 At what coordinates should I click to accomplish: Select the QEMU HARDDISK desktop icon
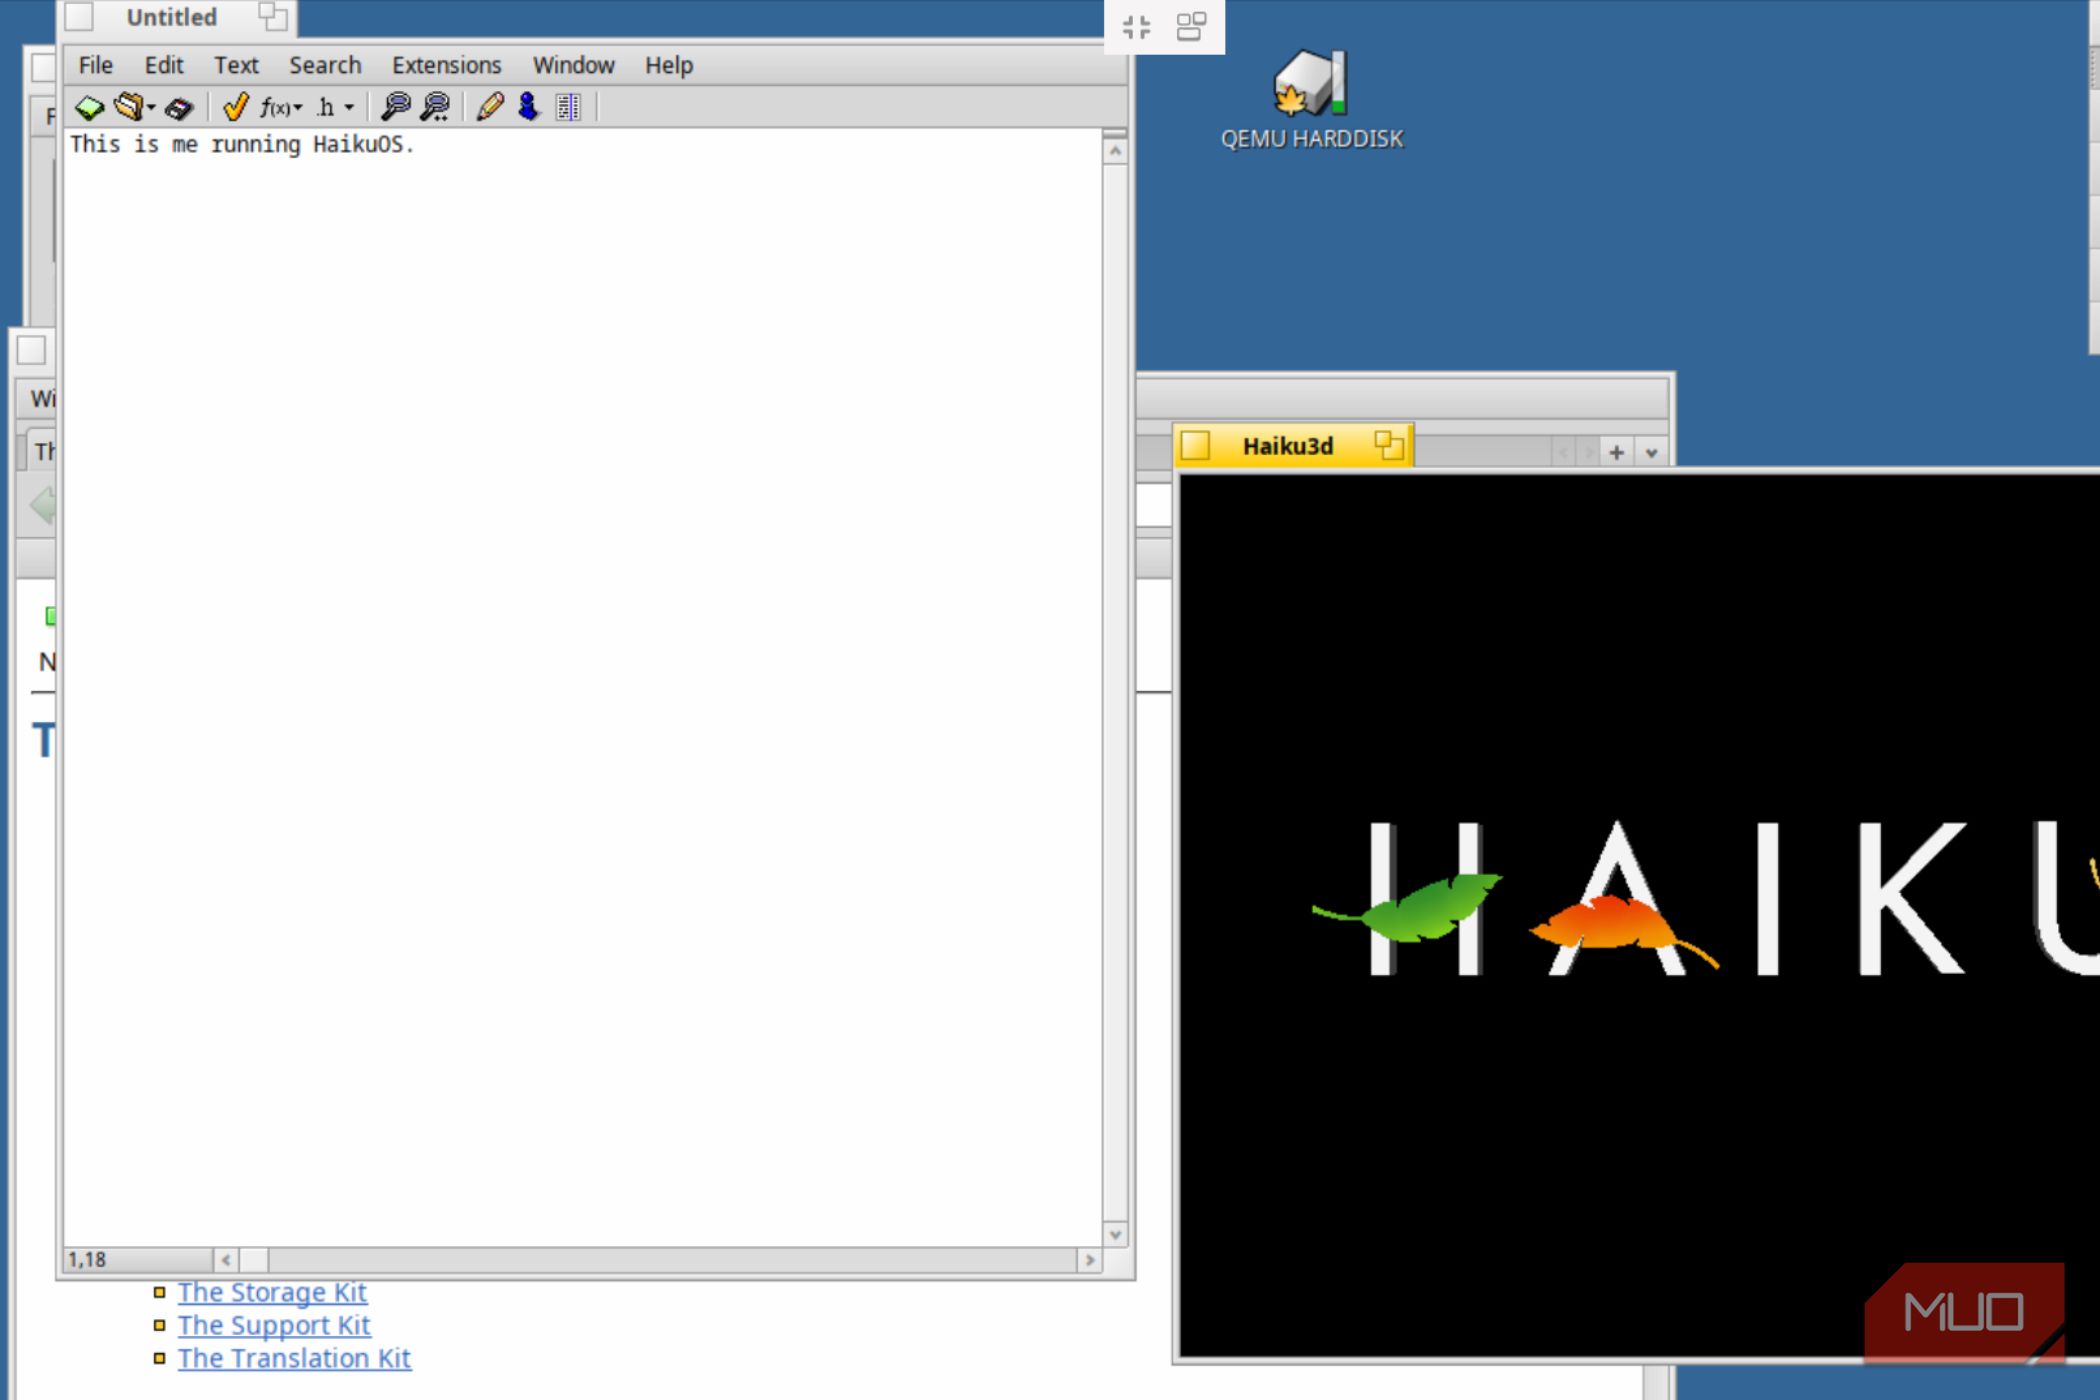[x=1311, y=100]
